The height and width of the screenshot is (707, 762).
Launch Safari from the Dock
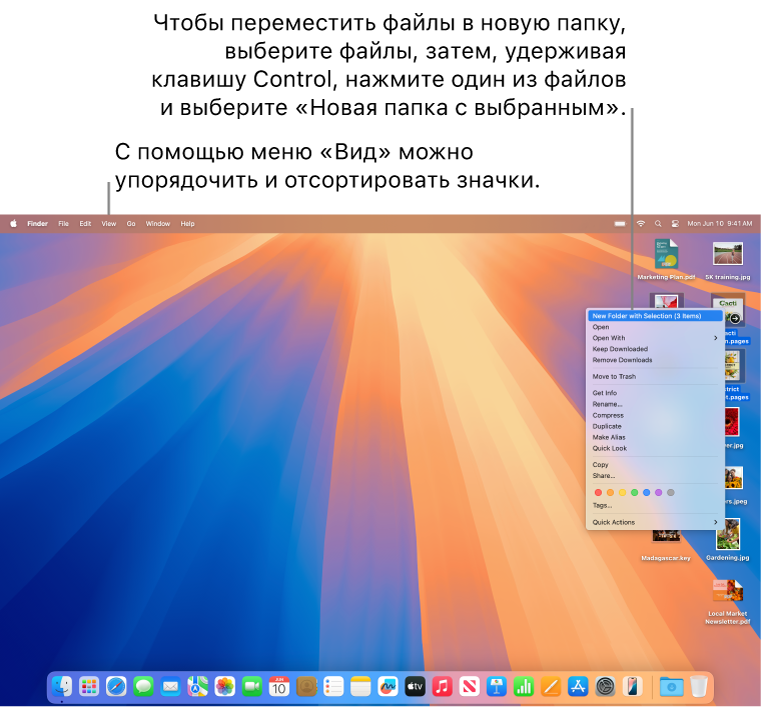(x=116, y=687)
